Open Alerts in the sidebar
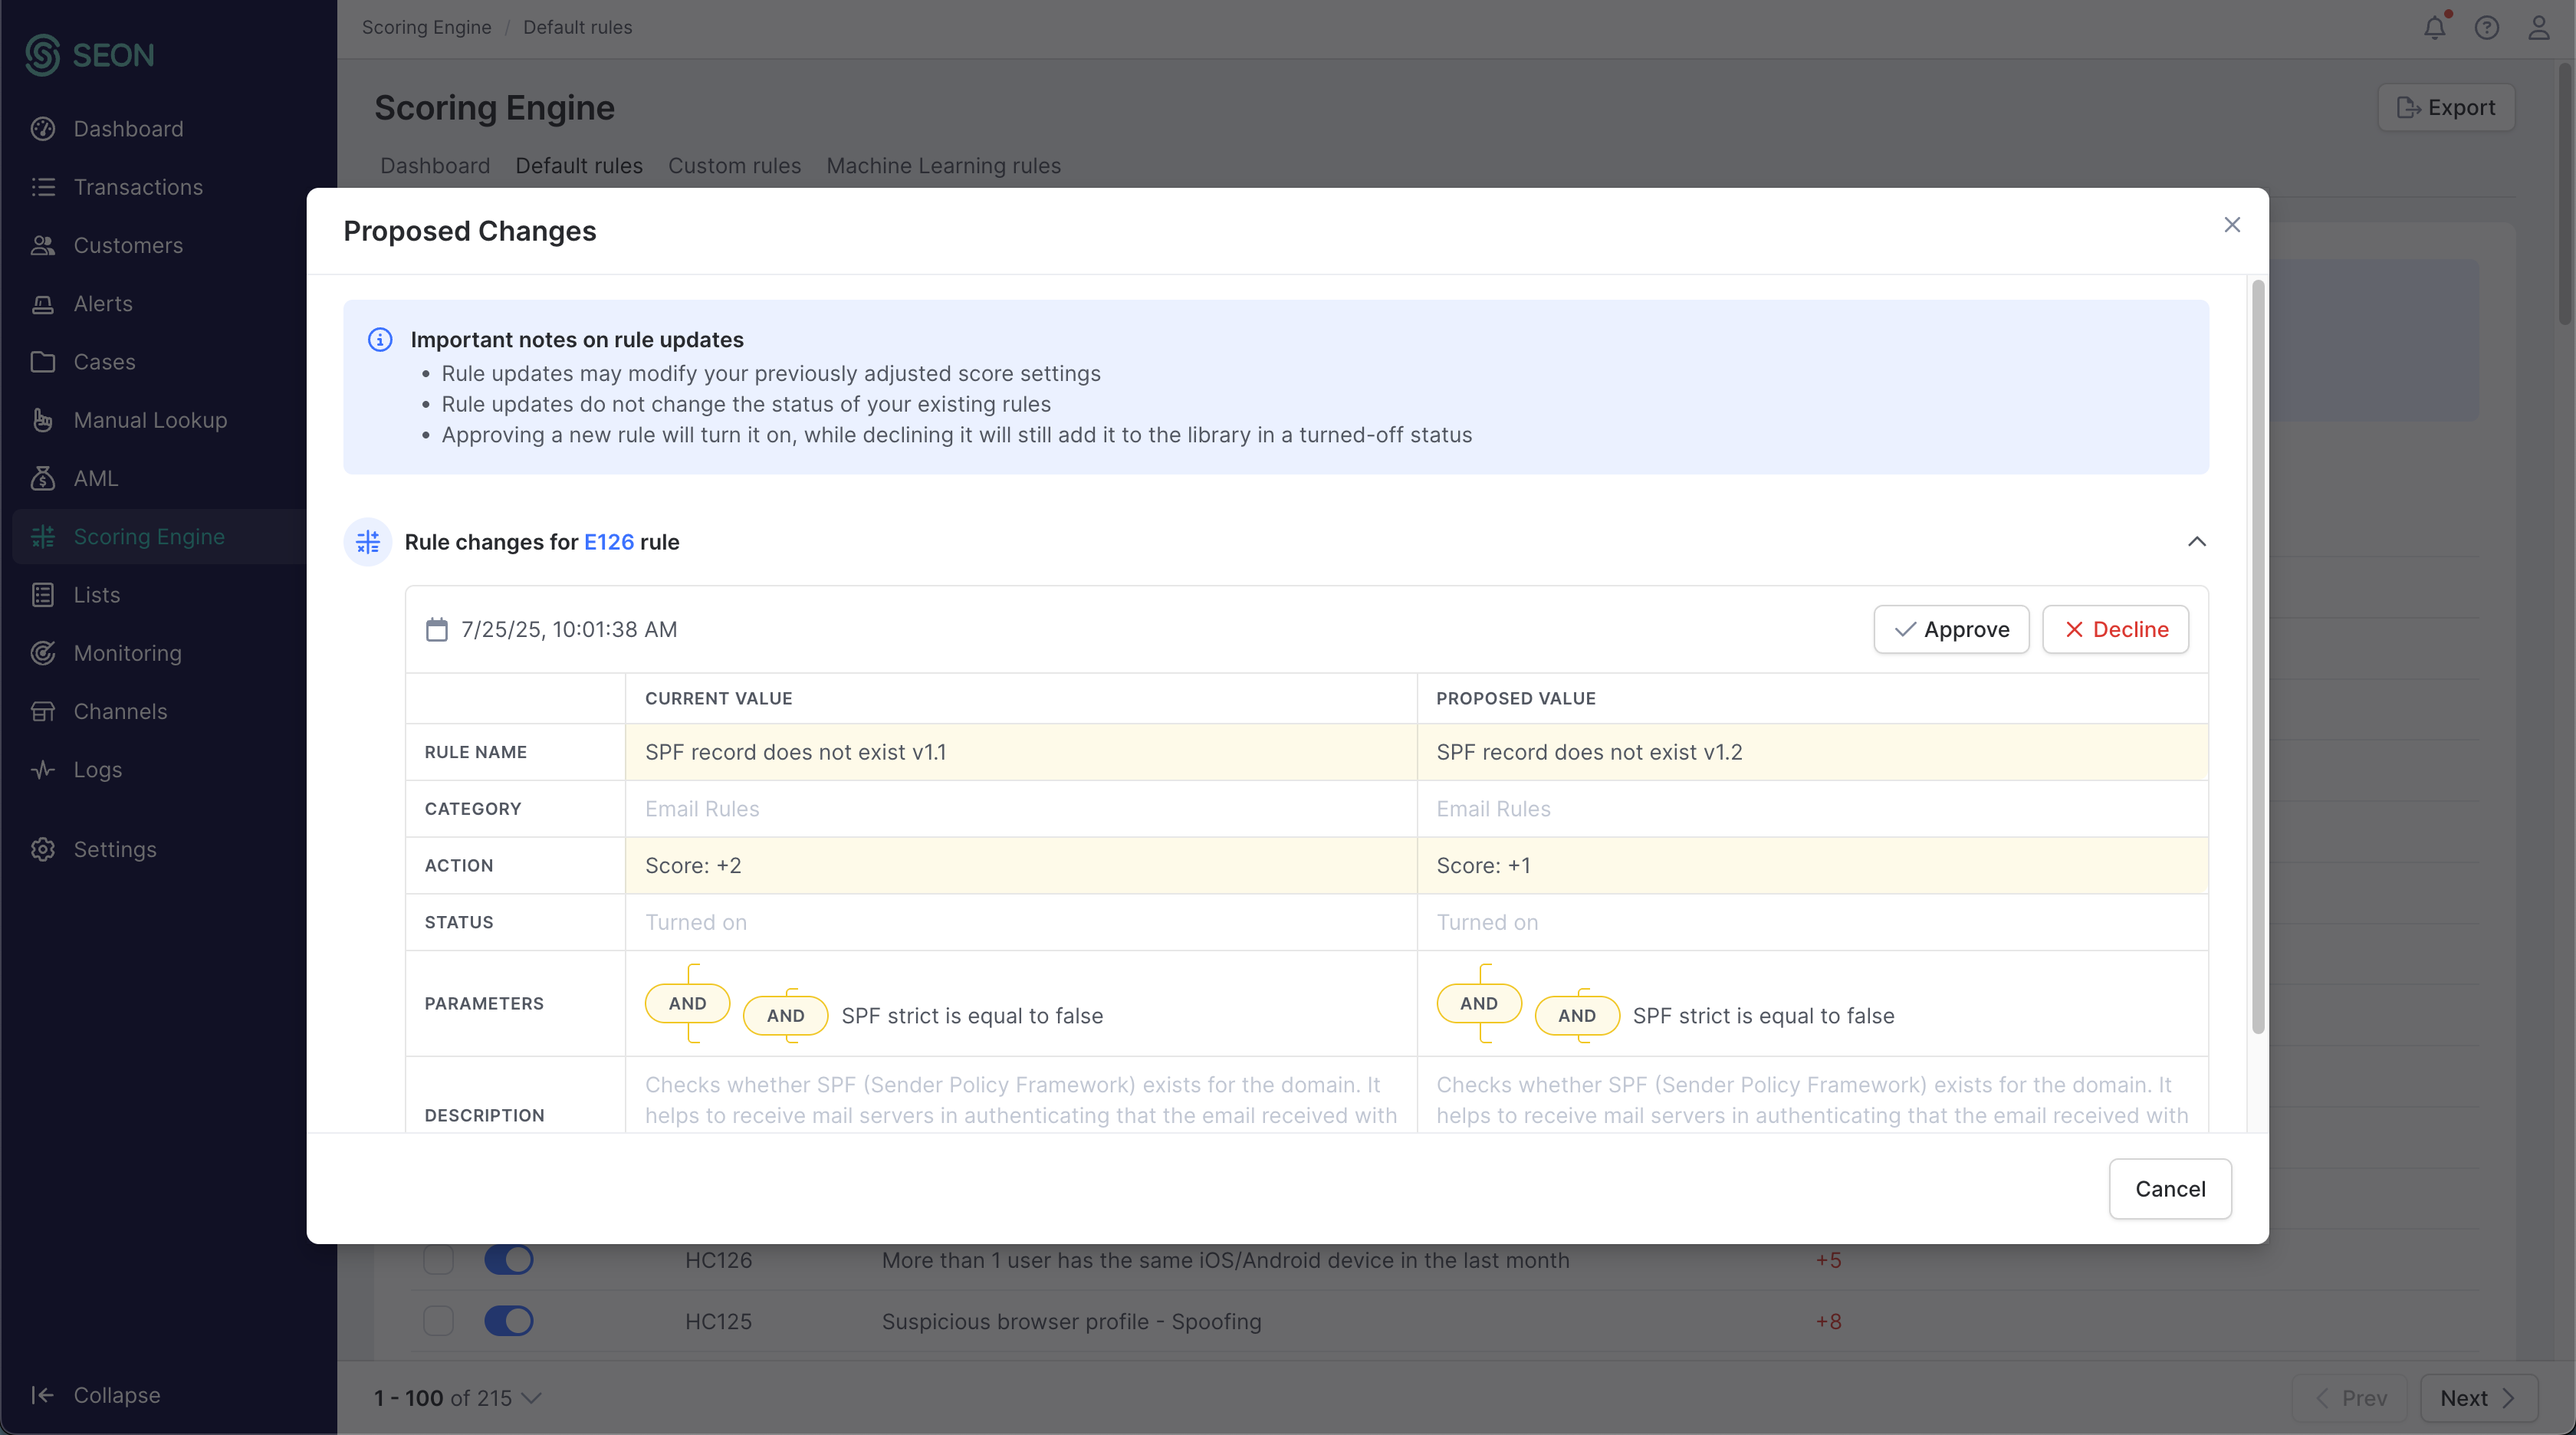This screenshot has width=2576, height=1435. pyautogui.click(x=103, y=304)
